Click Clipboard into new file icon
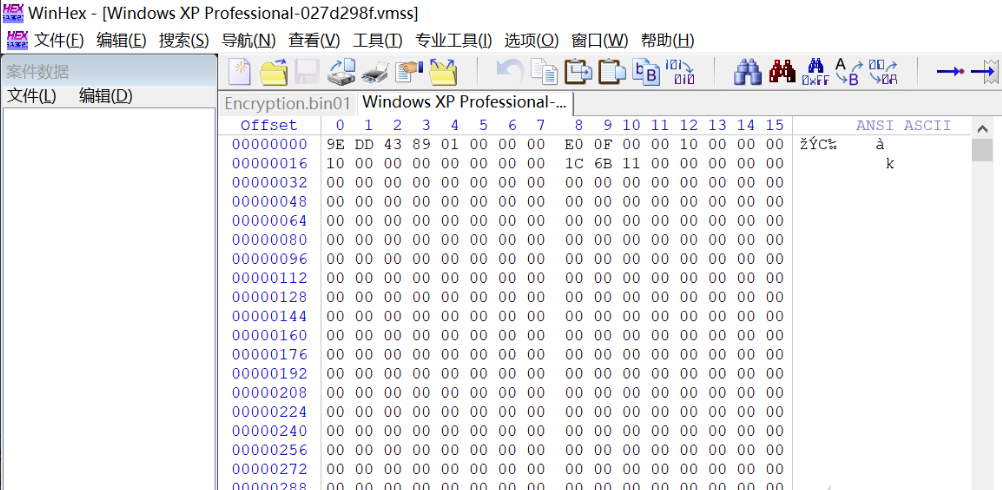Image resolution: width=1002 pixels, height=490 pixels. tap(612, 72)
